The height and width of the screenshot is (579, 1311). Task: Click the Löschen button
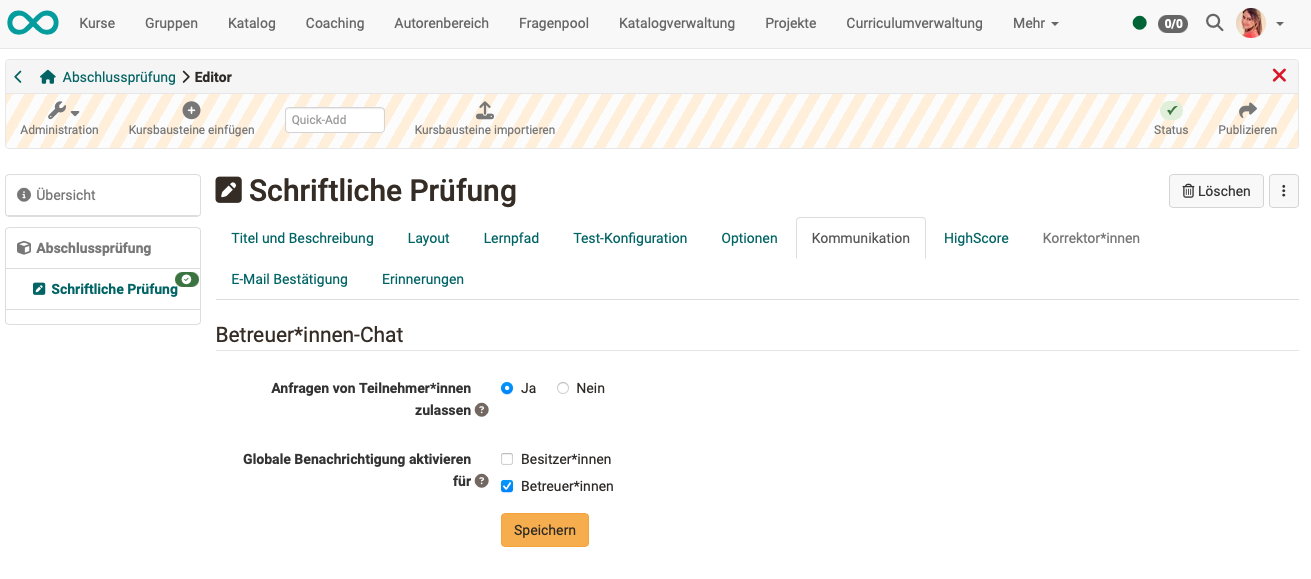(x=1216, y=191)
